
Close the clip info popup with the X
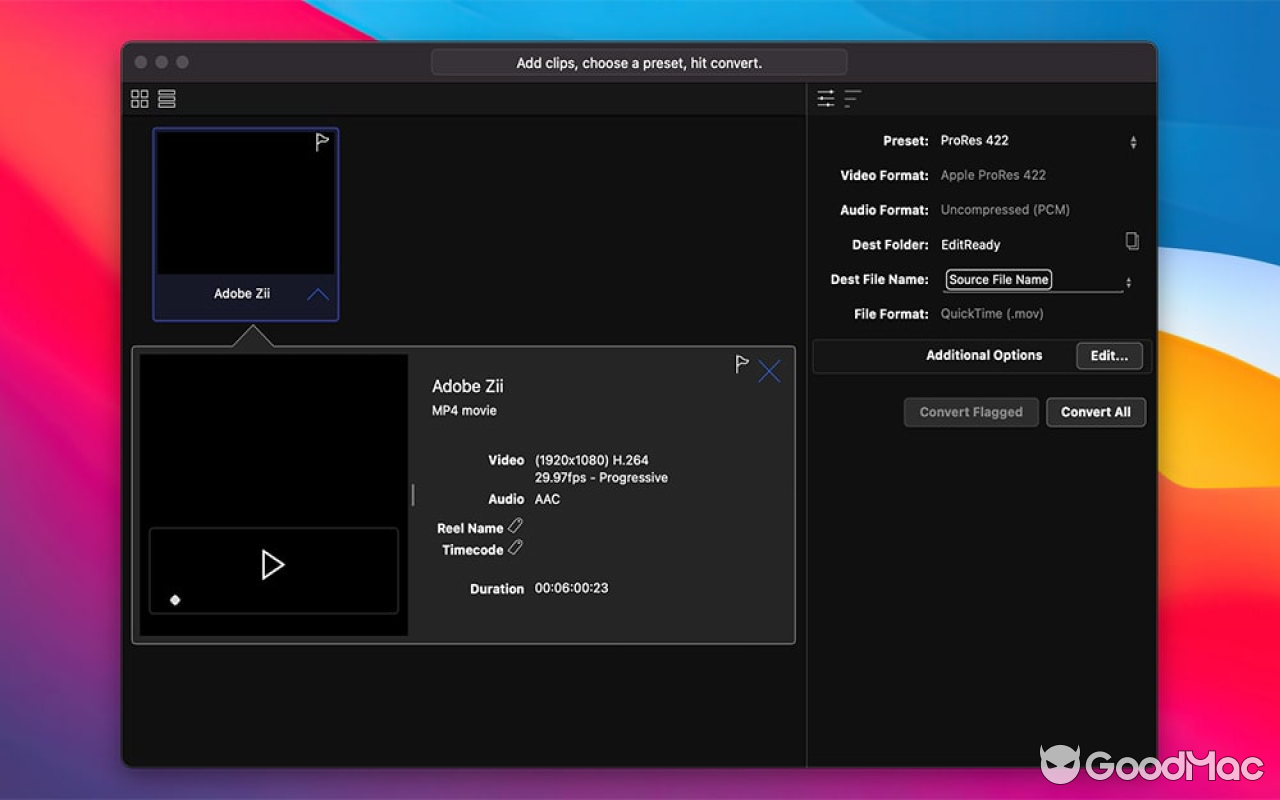pos(769,371)
